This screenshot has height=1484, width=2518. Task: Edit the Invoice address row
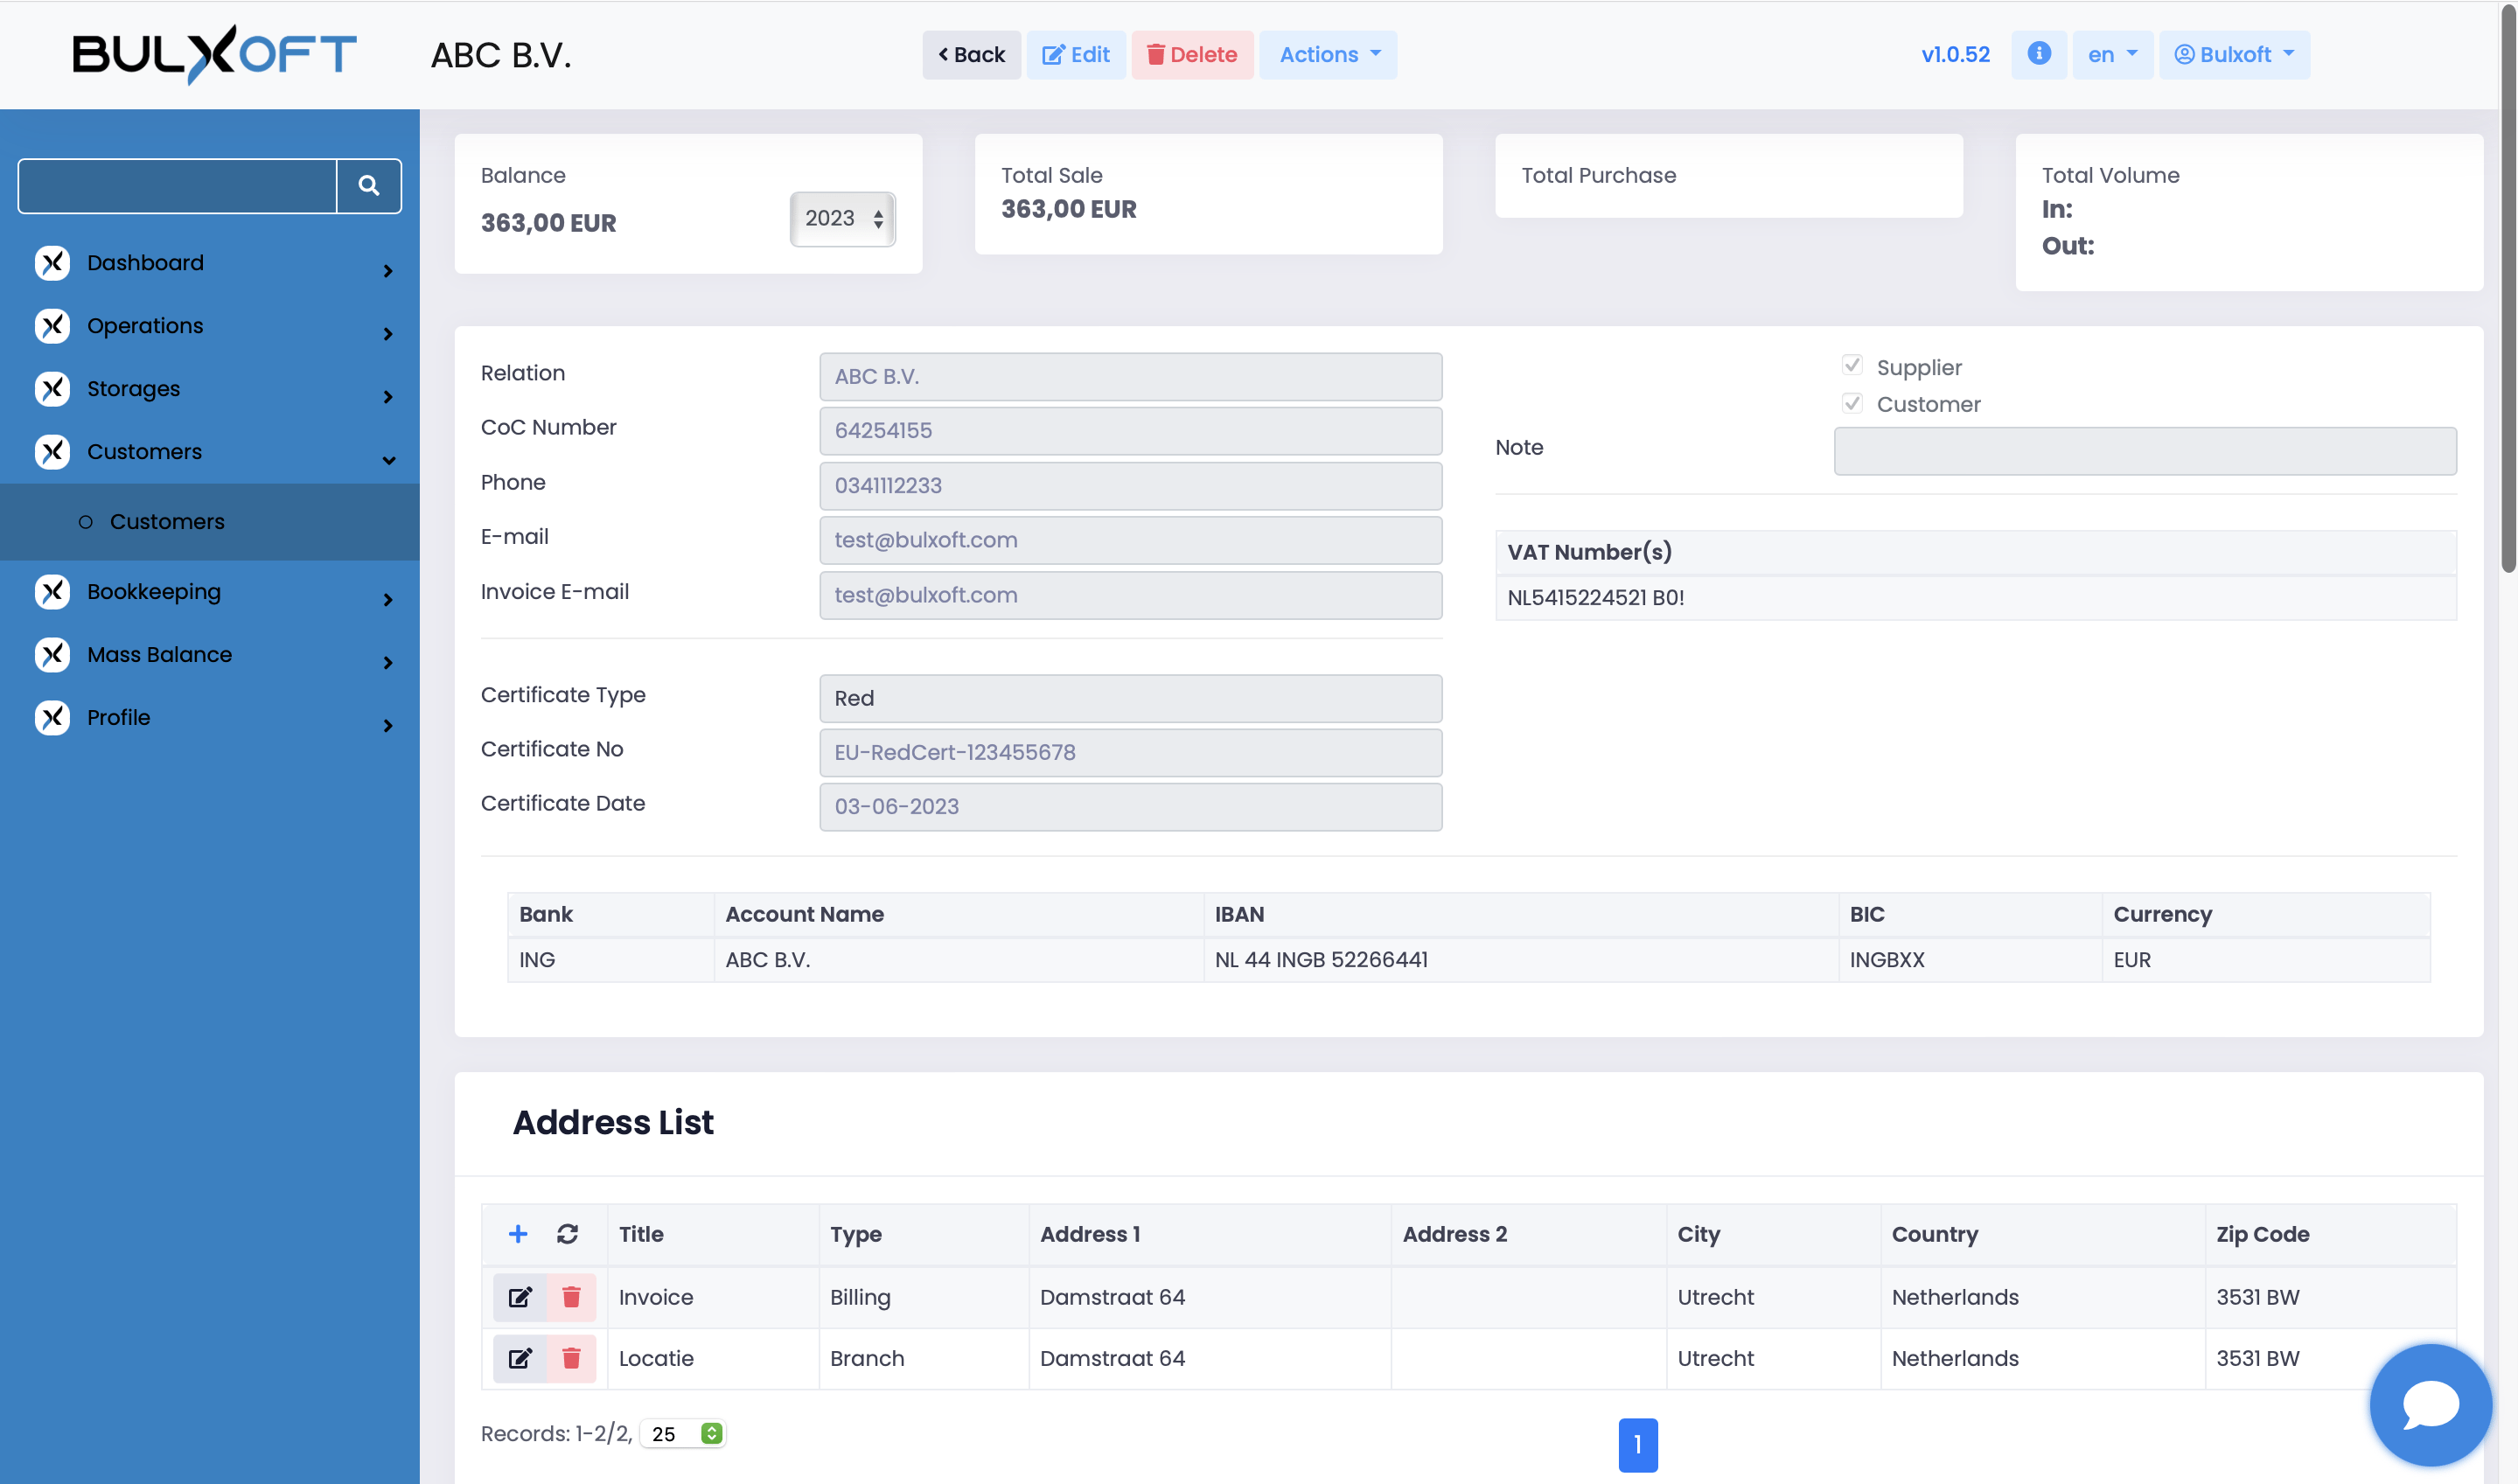click(520, 1296)
